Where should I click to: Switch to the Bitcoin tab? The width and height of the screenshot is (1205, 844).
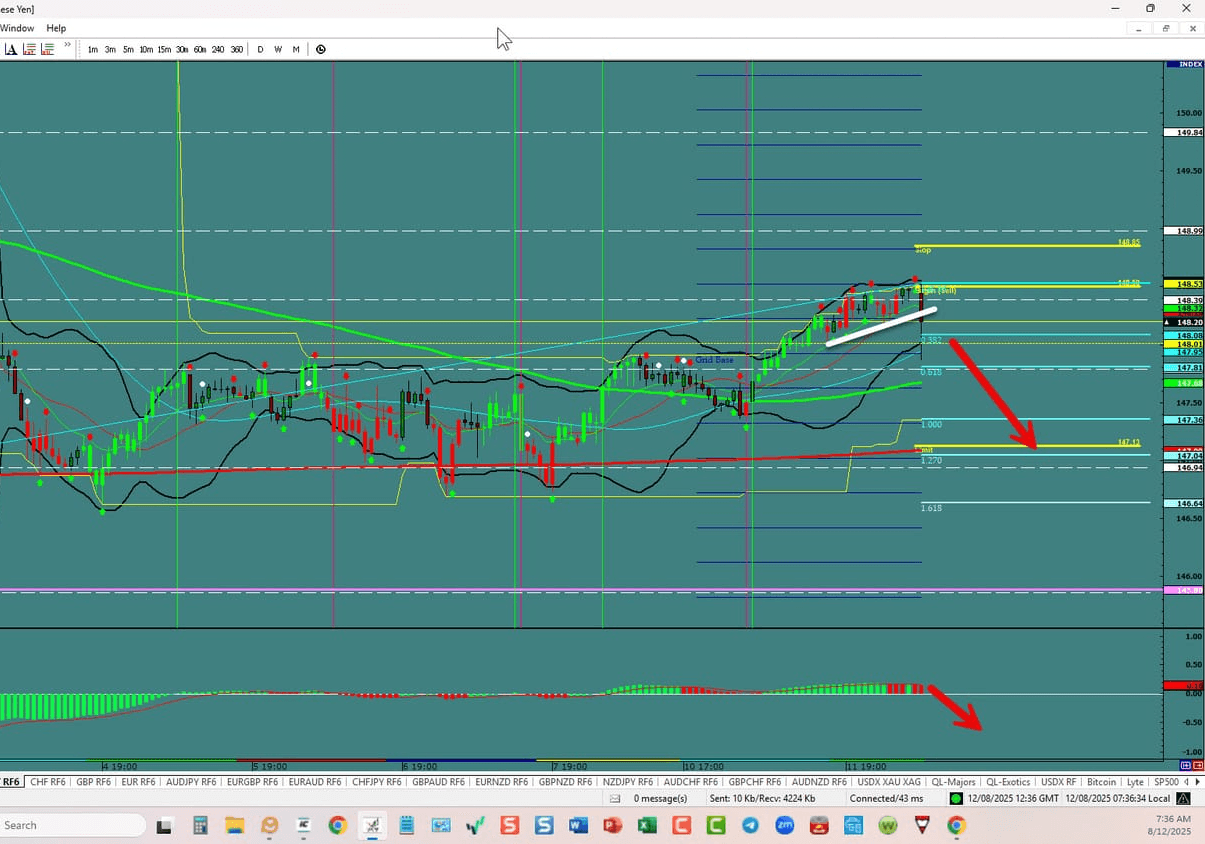[1101, 781]
